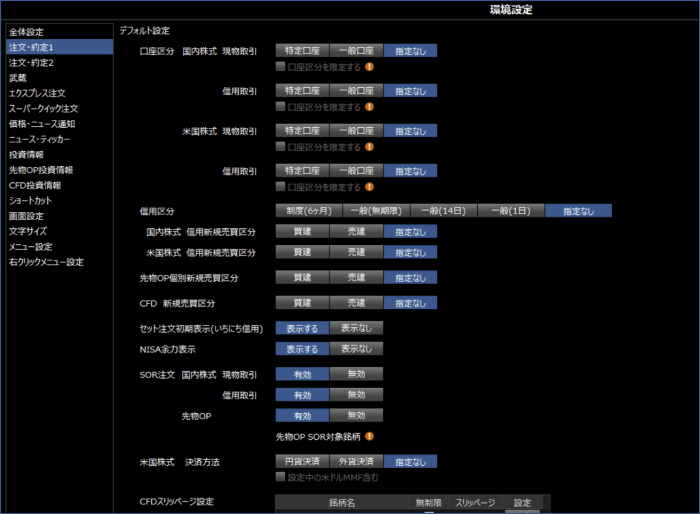The height and width of the screenshot is (514, 700).
Task: Pick 買建 for 先物OP個別新規売買区分
Action: [302, 277]
